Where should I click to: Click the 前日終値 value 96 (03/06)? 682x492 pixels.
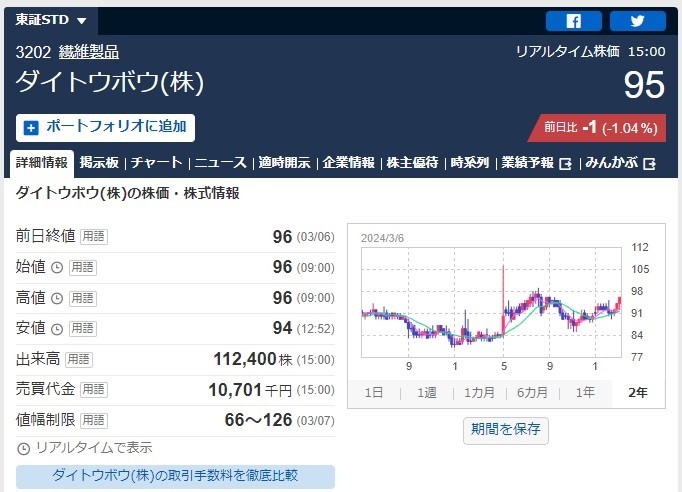coord(304,237)
